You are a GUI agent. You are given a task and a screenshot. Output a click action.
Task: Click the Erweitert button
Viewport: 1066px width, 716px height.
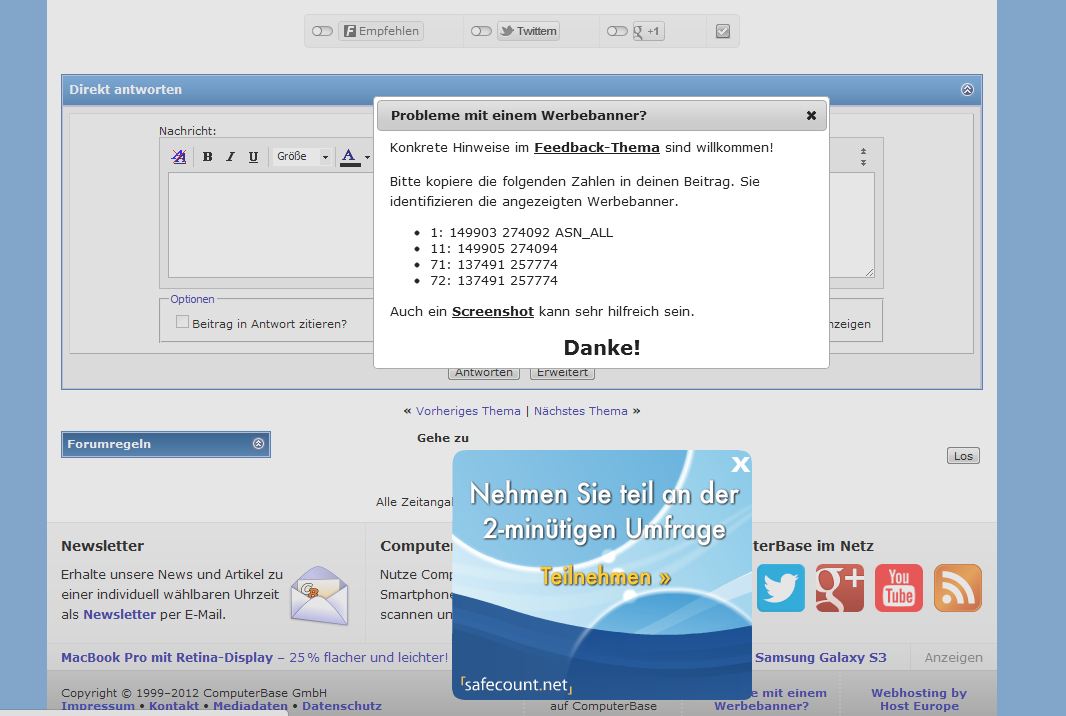562,373
